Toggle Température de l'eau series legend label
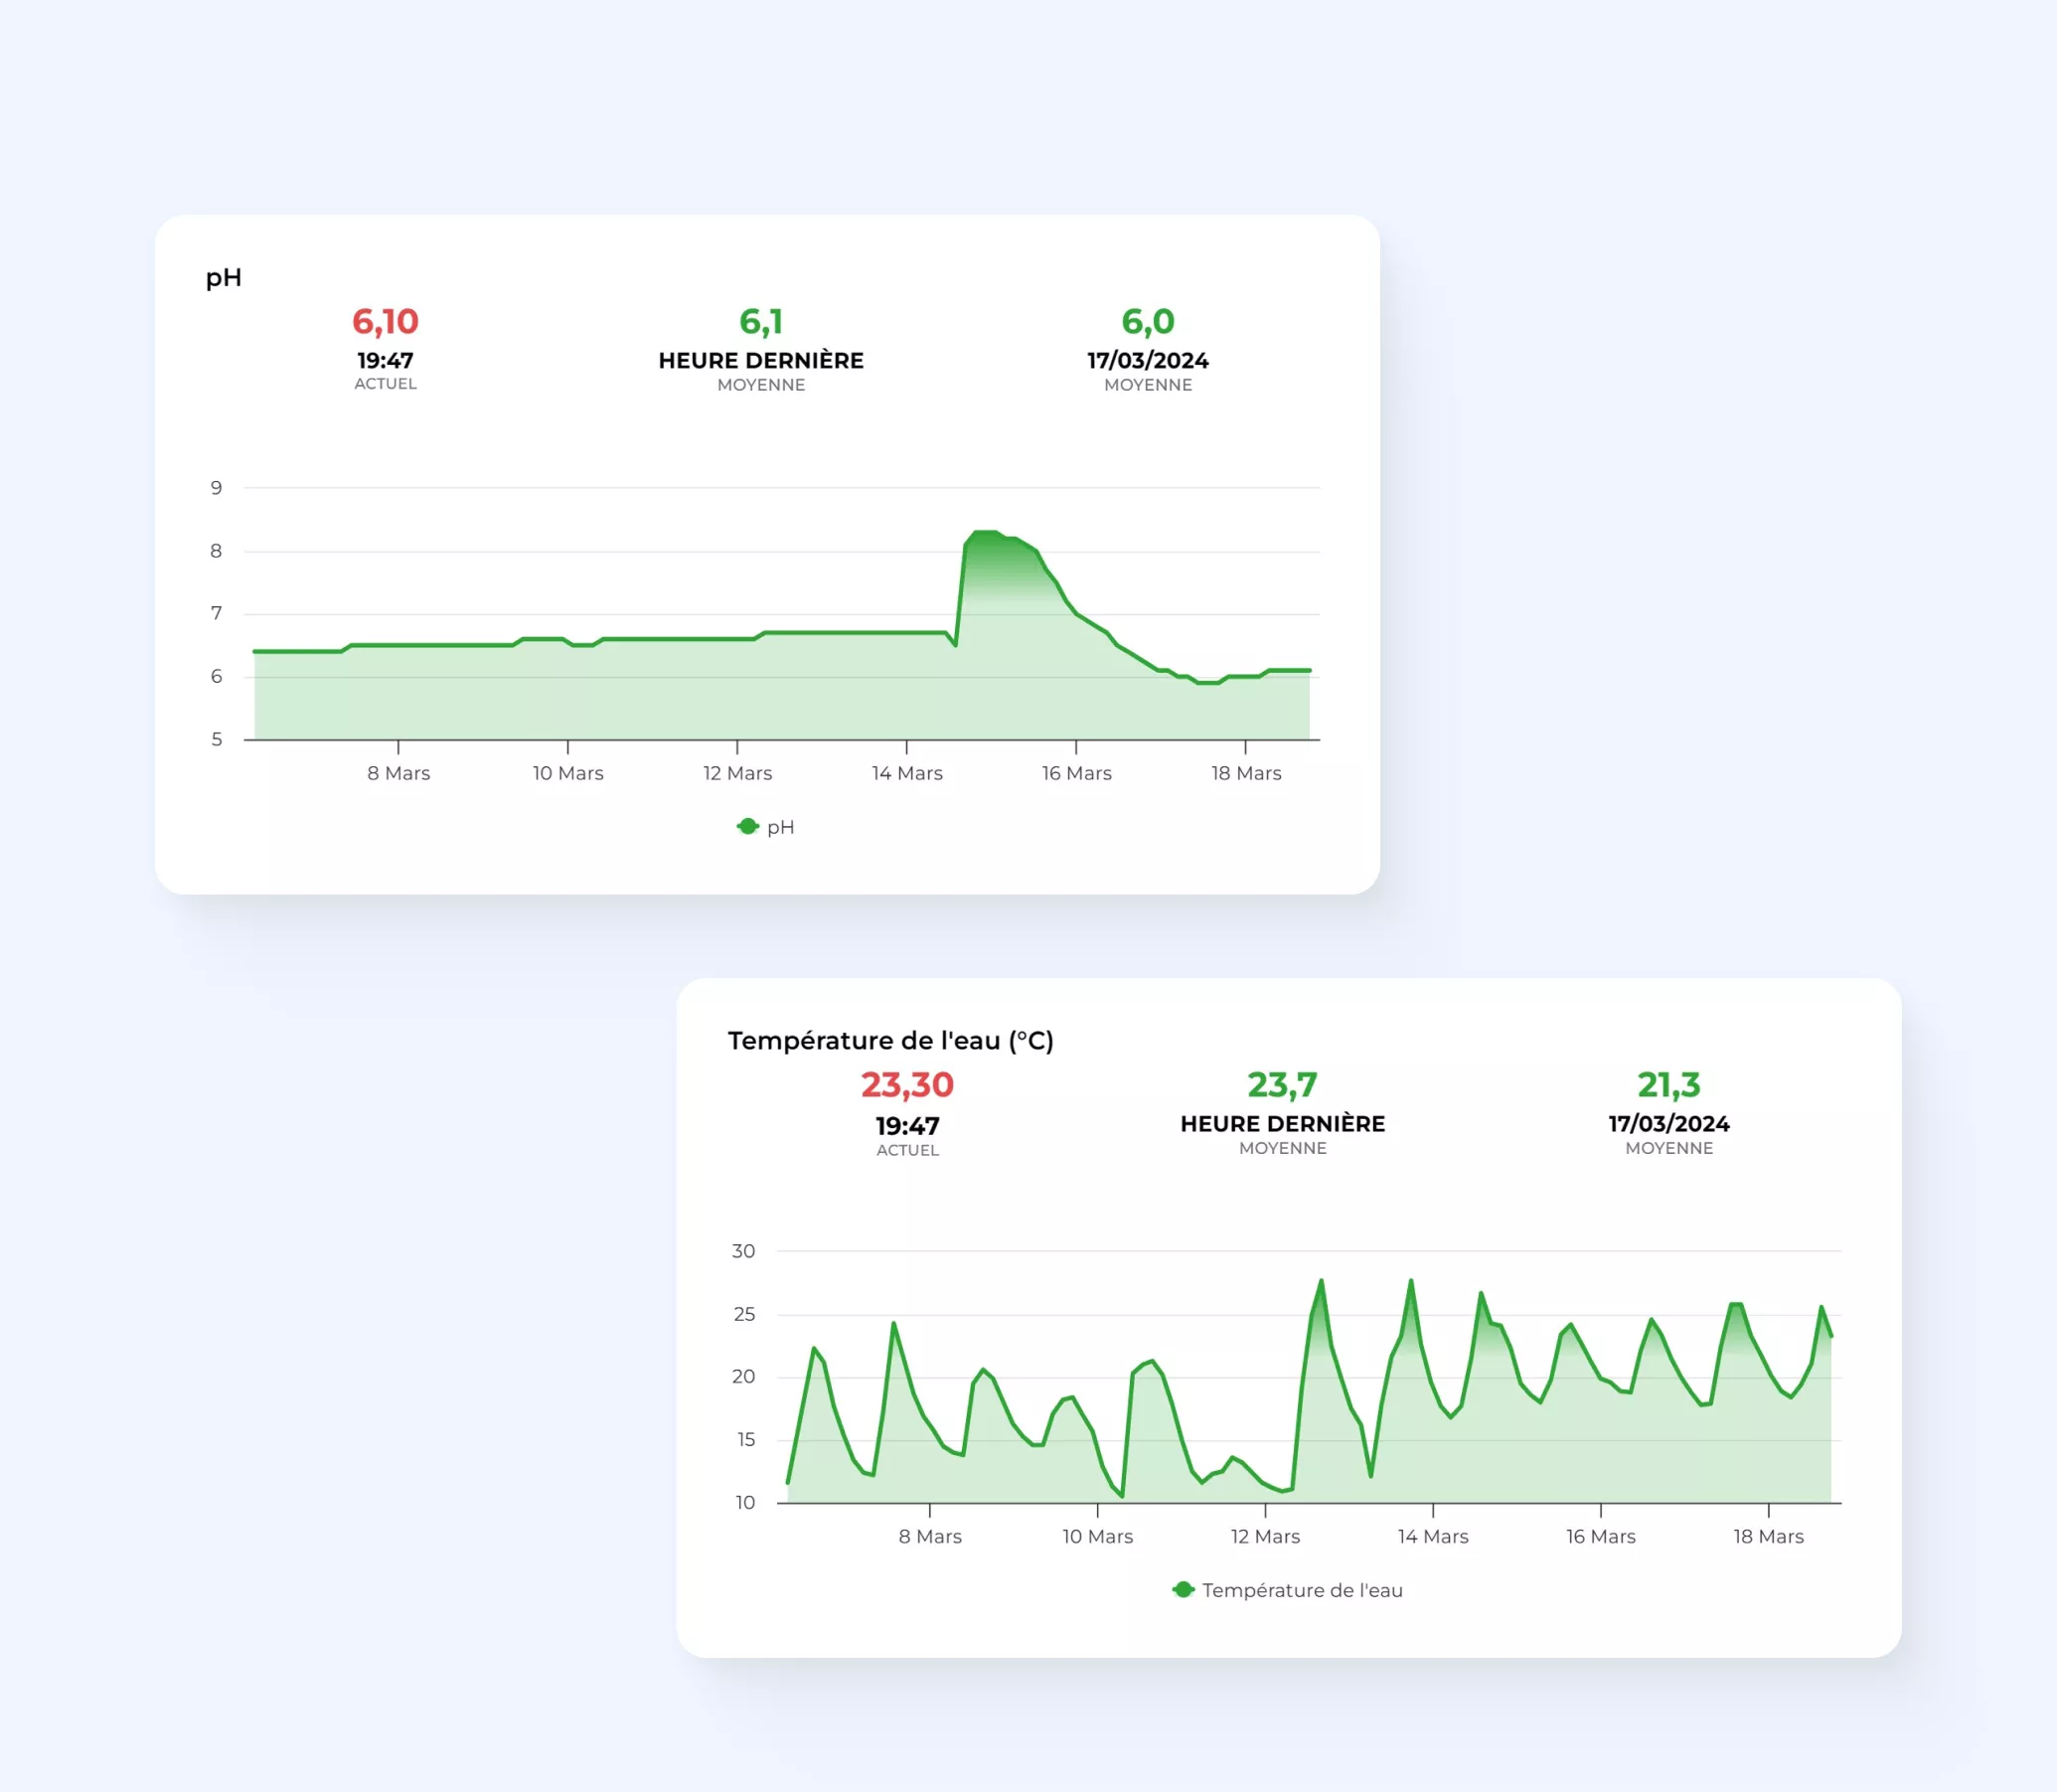The image size is (2057, 1792). click(x=1301, y=1590)
